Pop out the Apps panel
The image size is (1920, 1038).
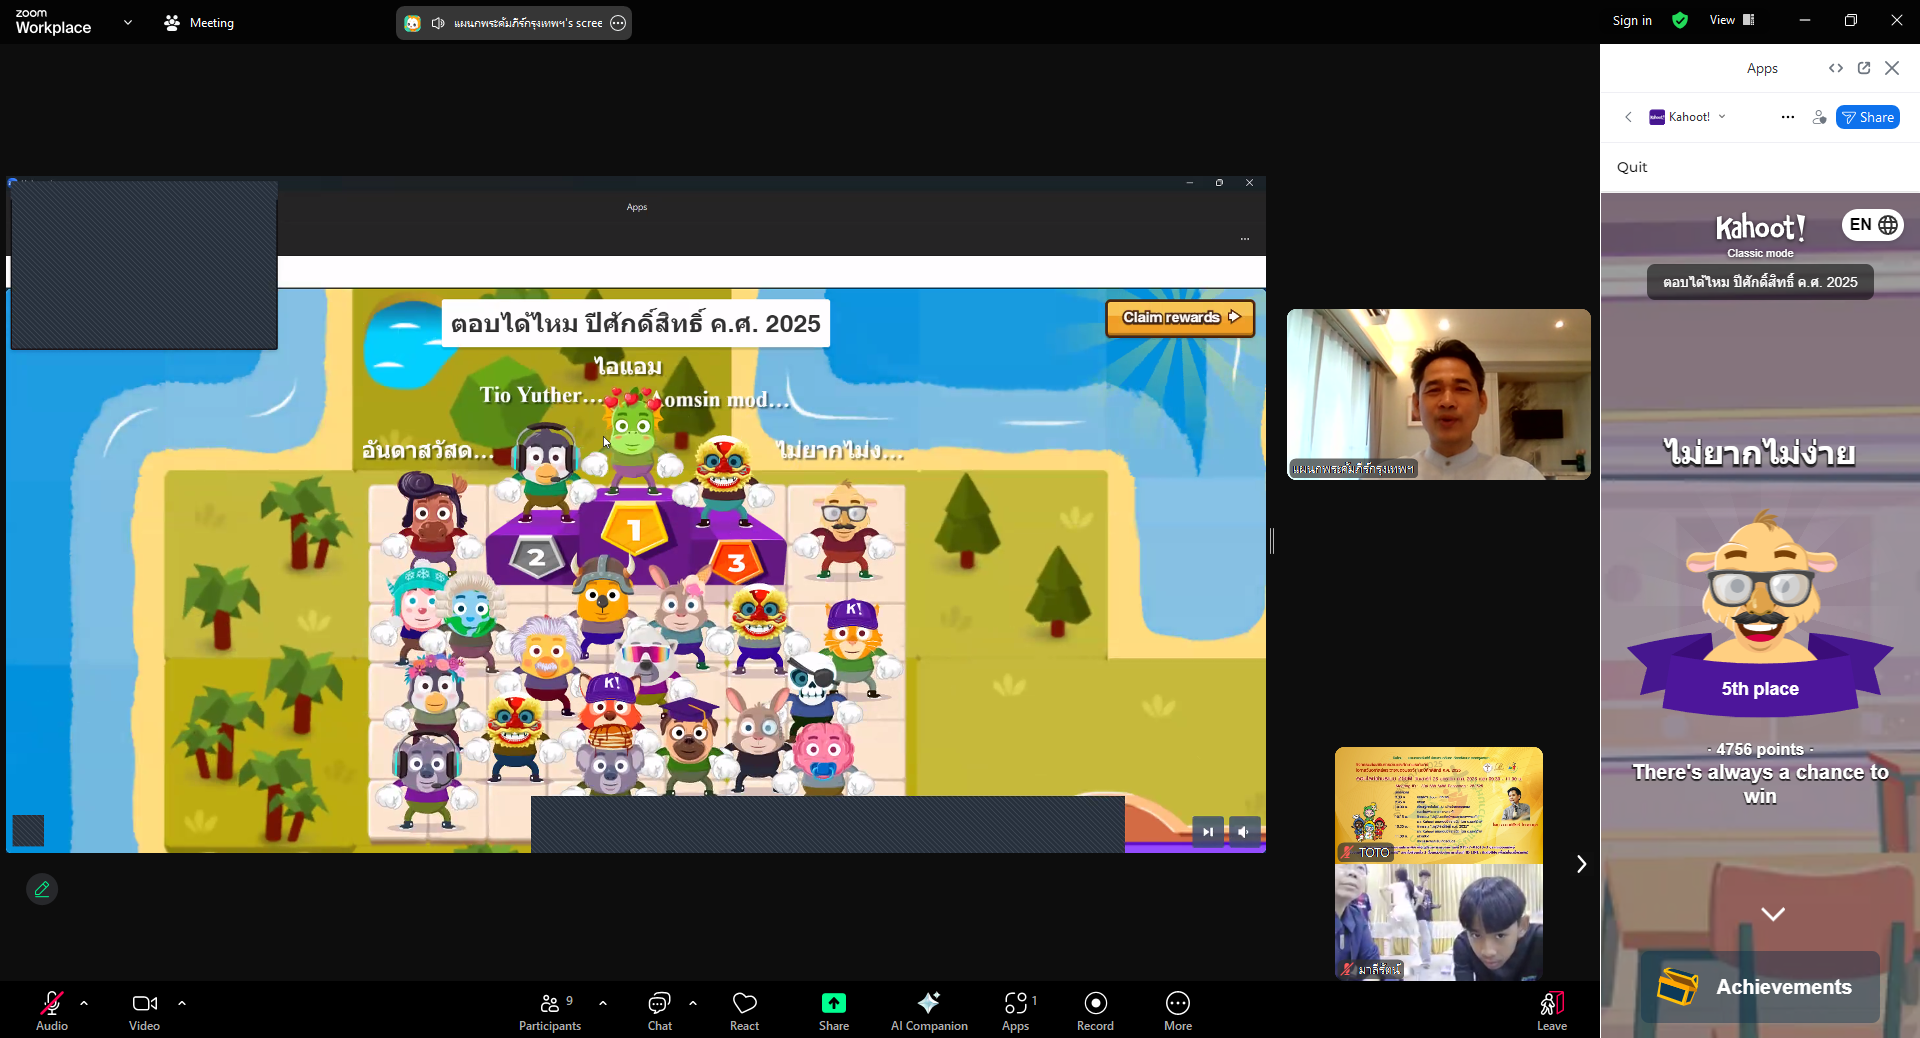1864,68
